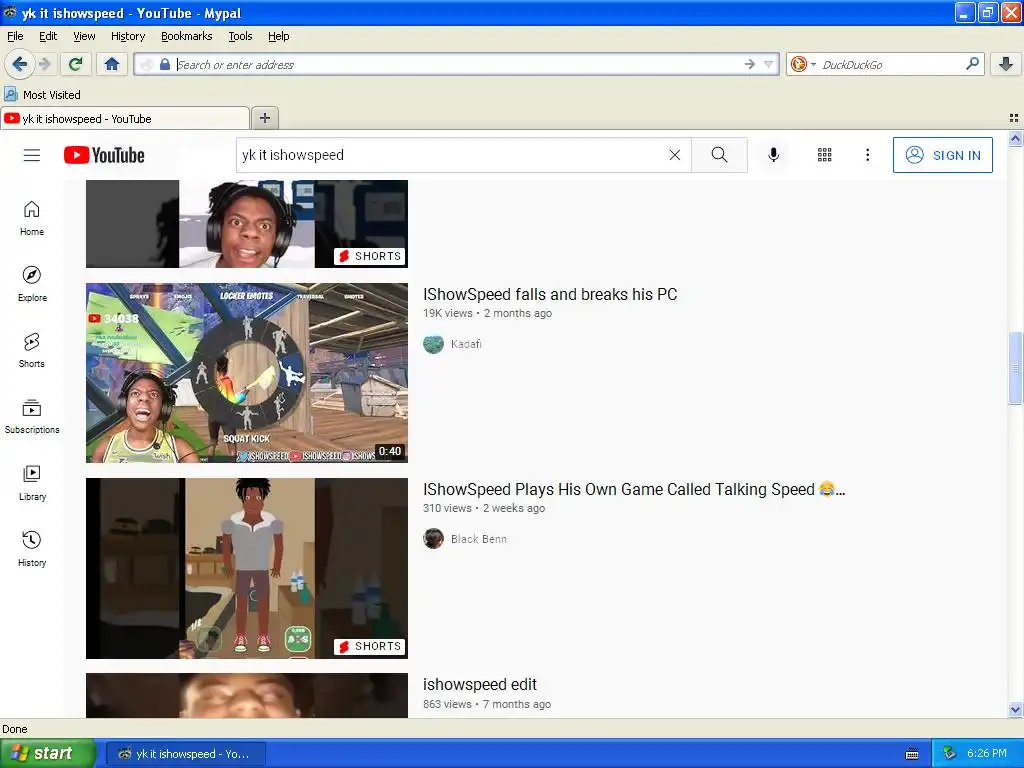Open the browser Downloads arrow button
The width and height of the screenshot is (1024, 768).
(1006, 64)
